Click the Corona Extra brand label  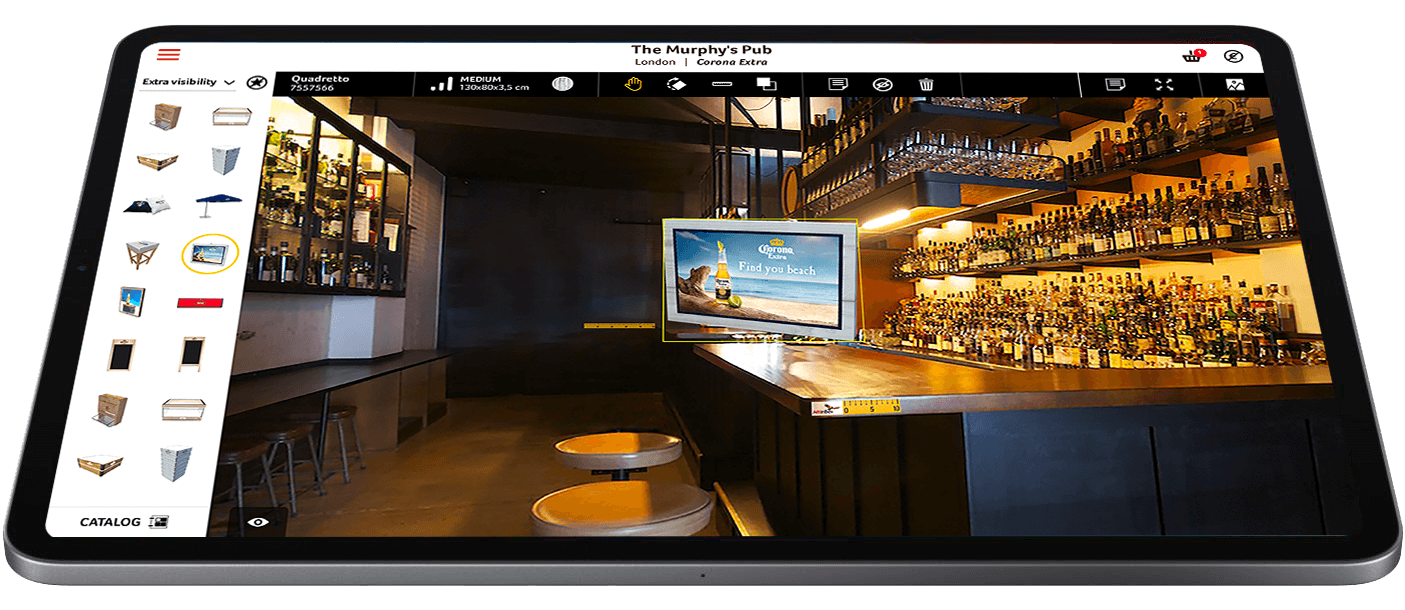coord(731,63)
